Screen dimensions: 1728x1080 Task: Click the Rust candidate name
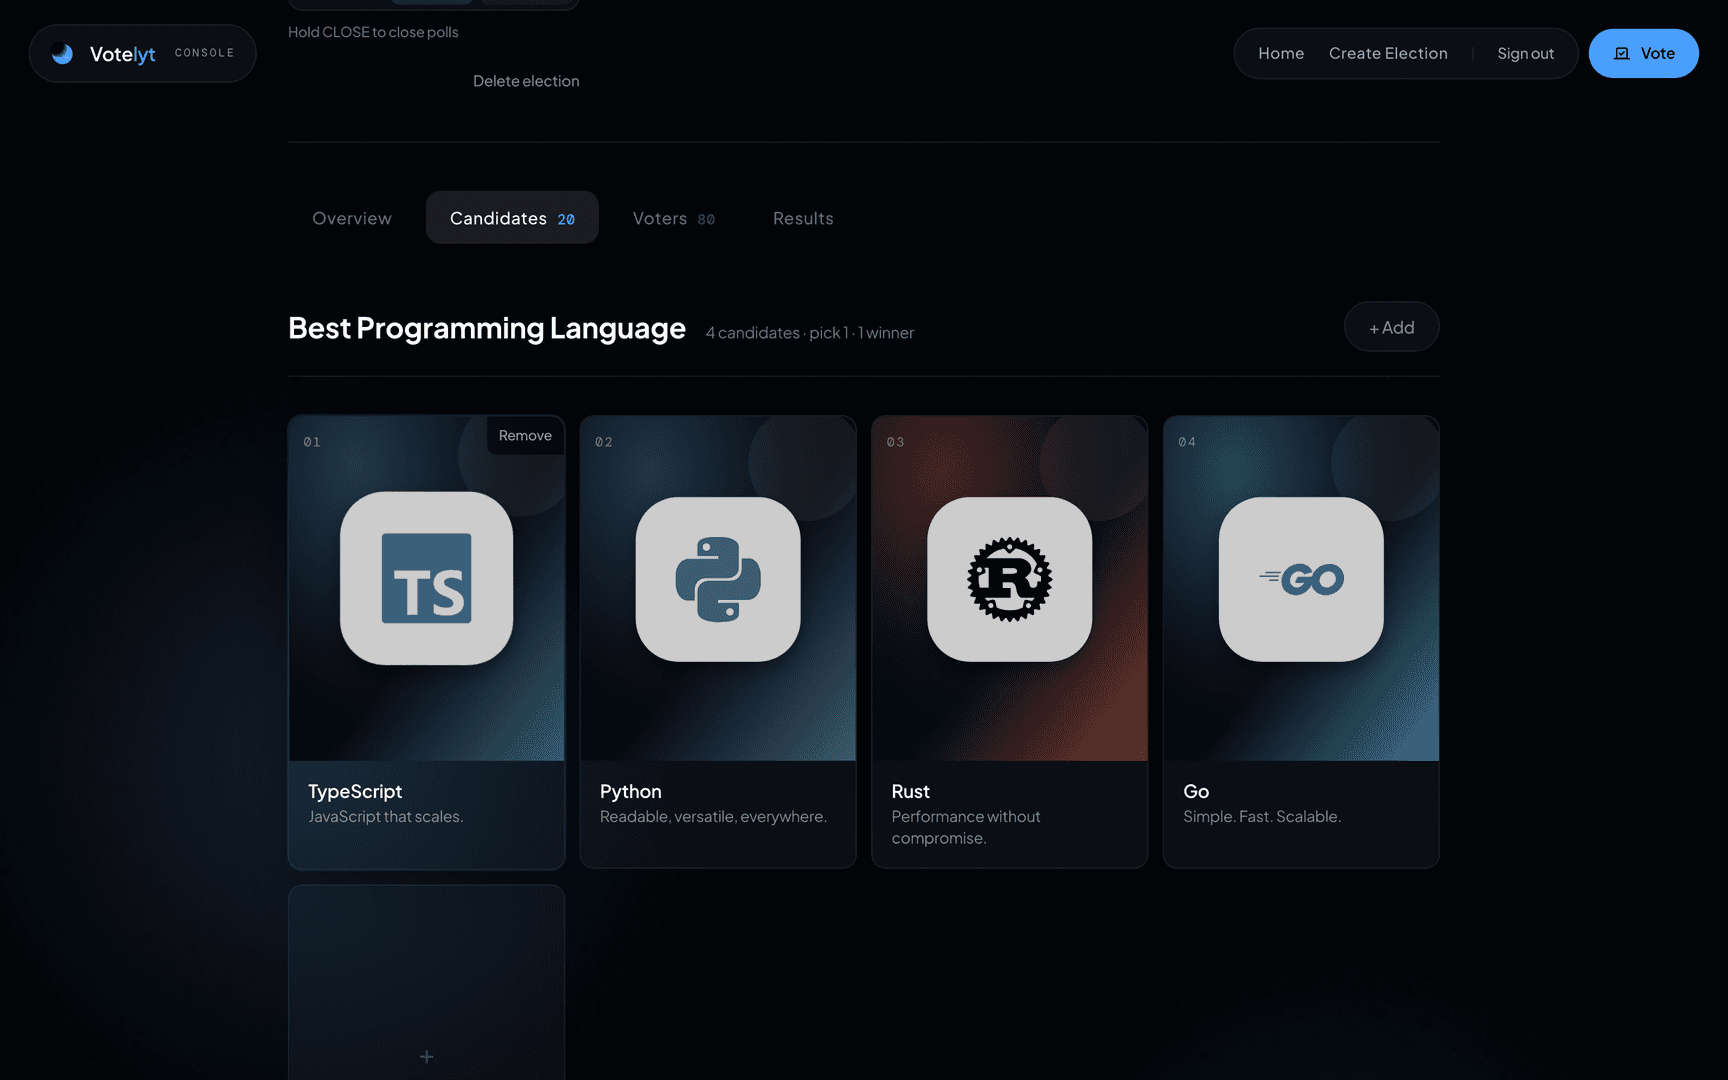pos(911,791)
